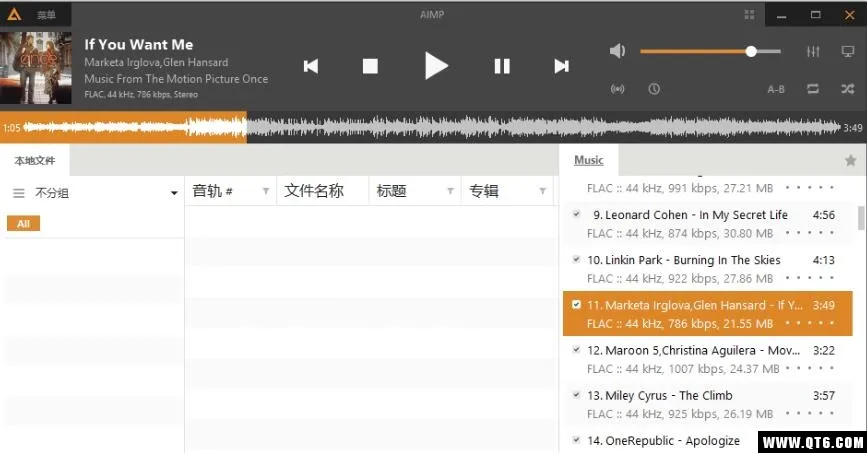This screenshot has width=867, height=453.
Task: Open the 音轨 # column filter
Action: coord(266,191)
